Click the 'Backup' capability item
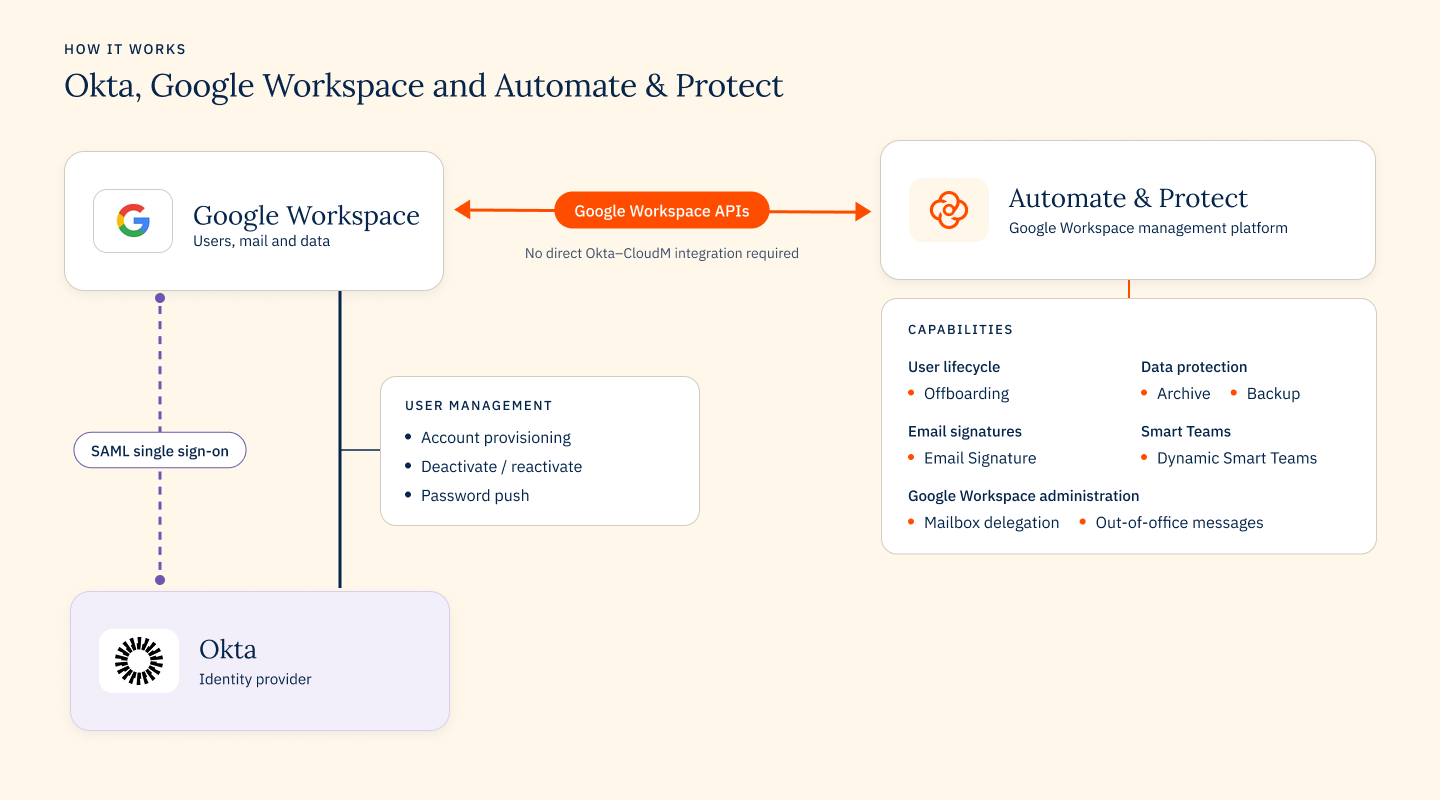 (x=1273, y=394)
